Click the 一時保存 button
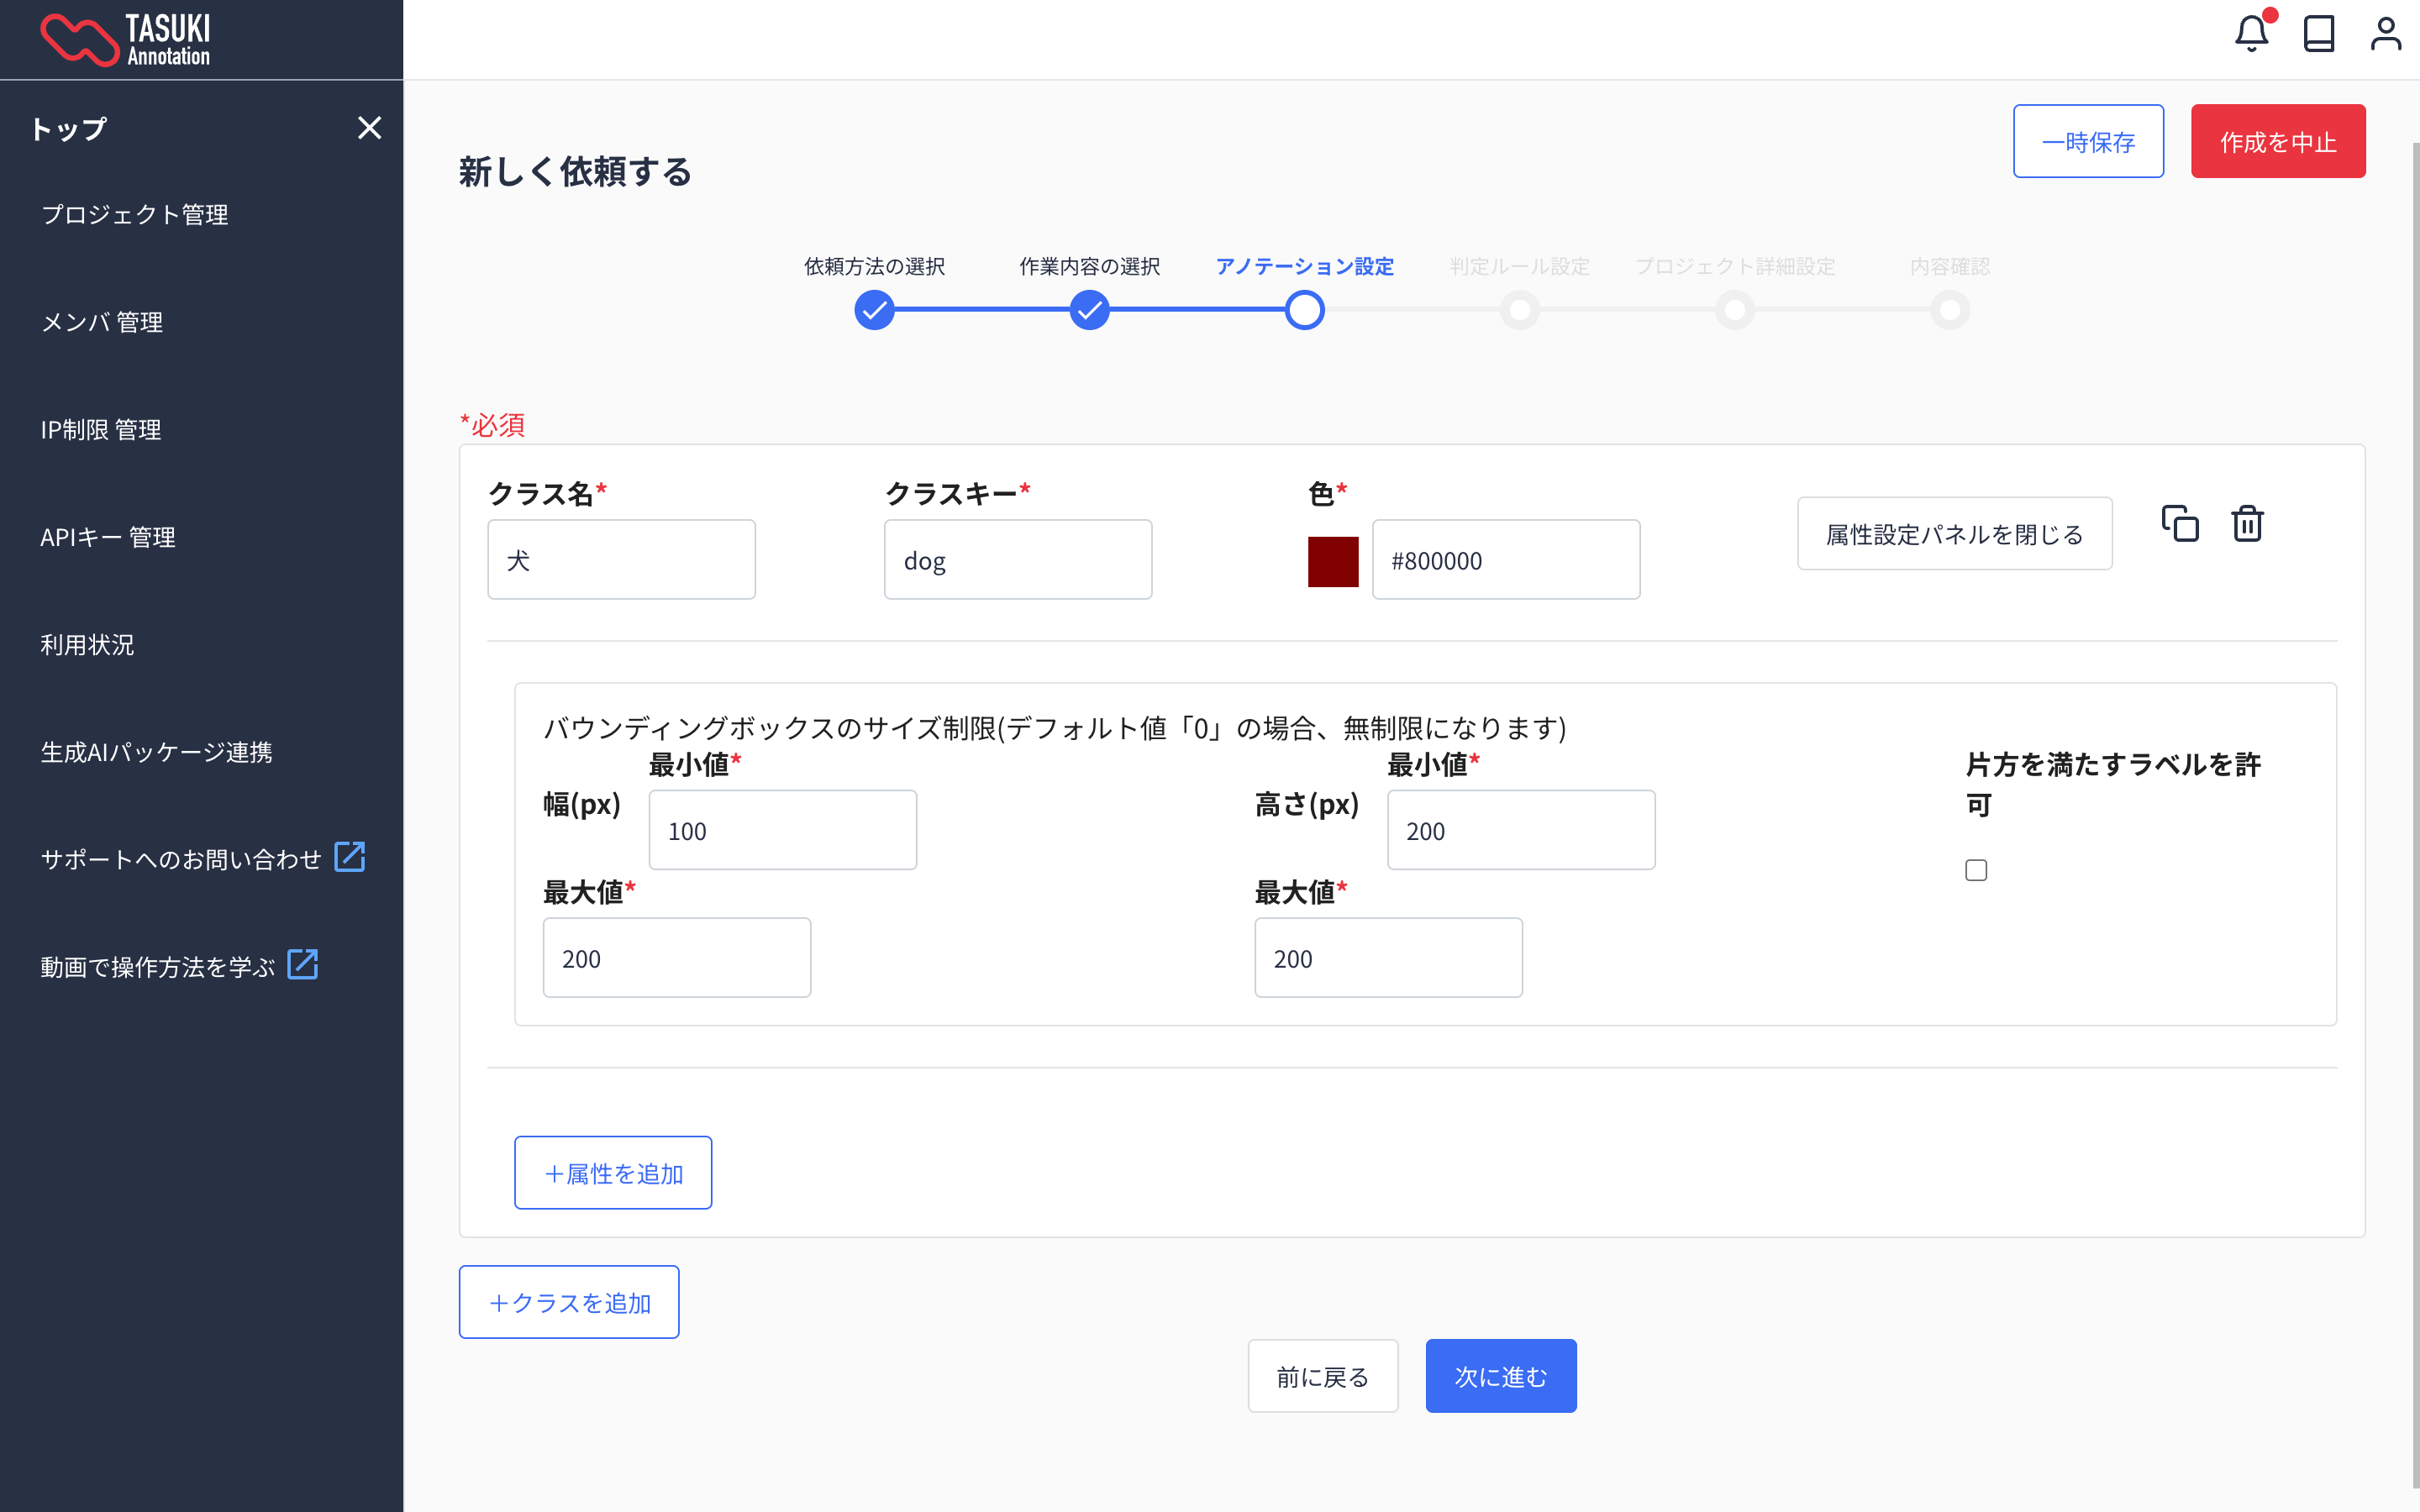 coord(2088,141)
